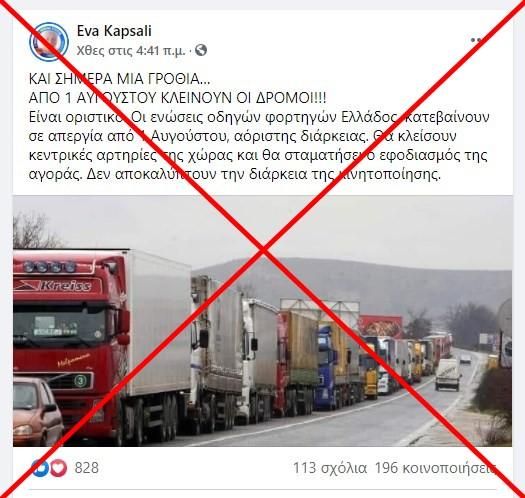Open the 196 κοινοποιήσεις shares link
The image size is (525, 498).
pyautogui.click(x=435, y=468)
